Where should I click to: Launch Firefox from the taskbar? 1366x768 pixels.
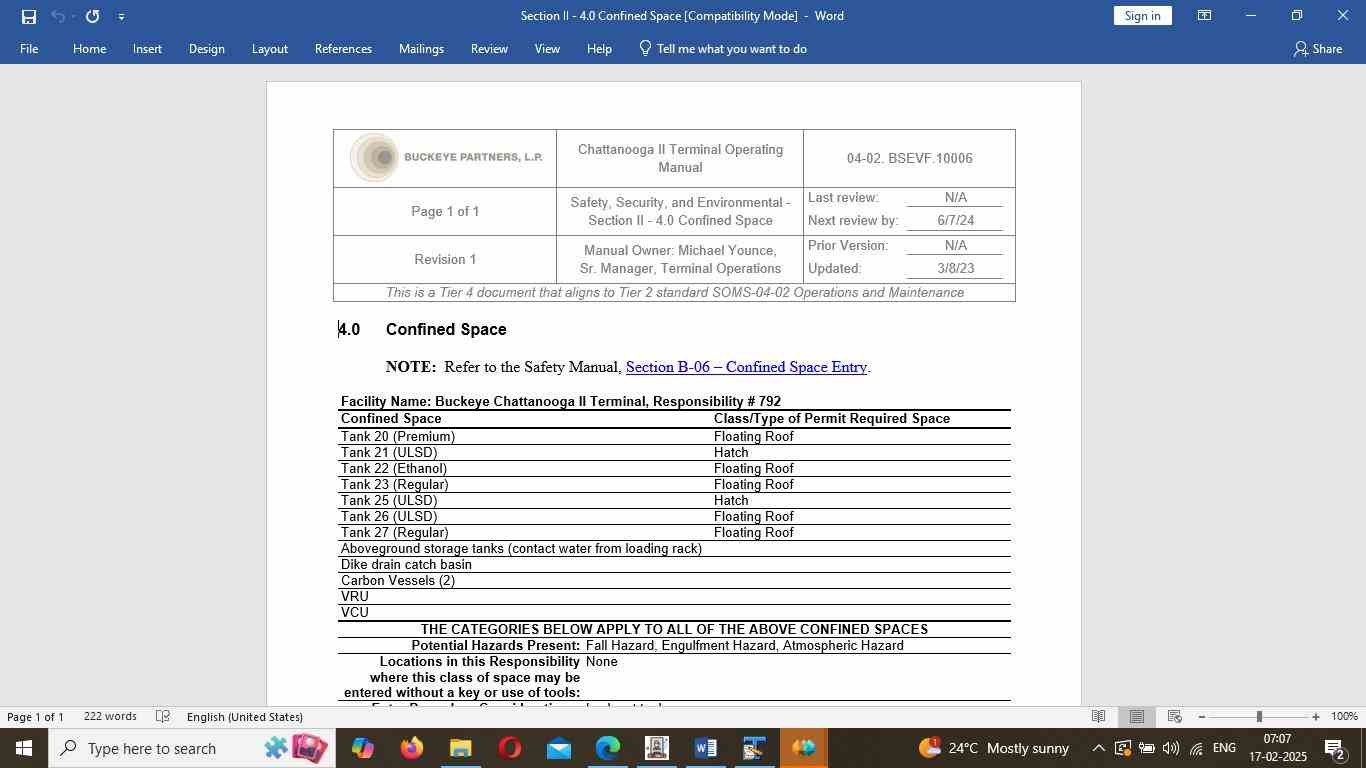click(411, 748)
